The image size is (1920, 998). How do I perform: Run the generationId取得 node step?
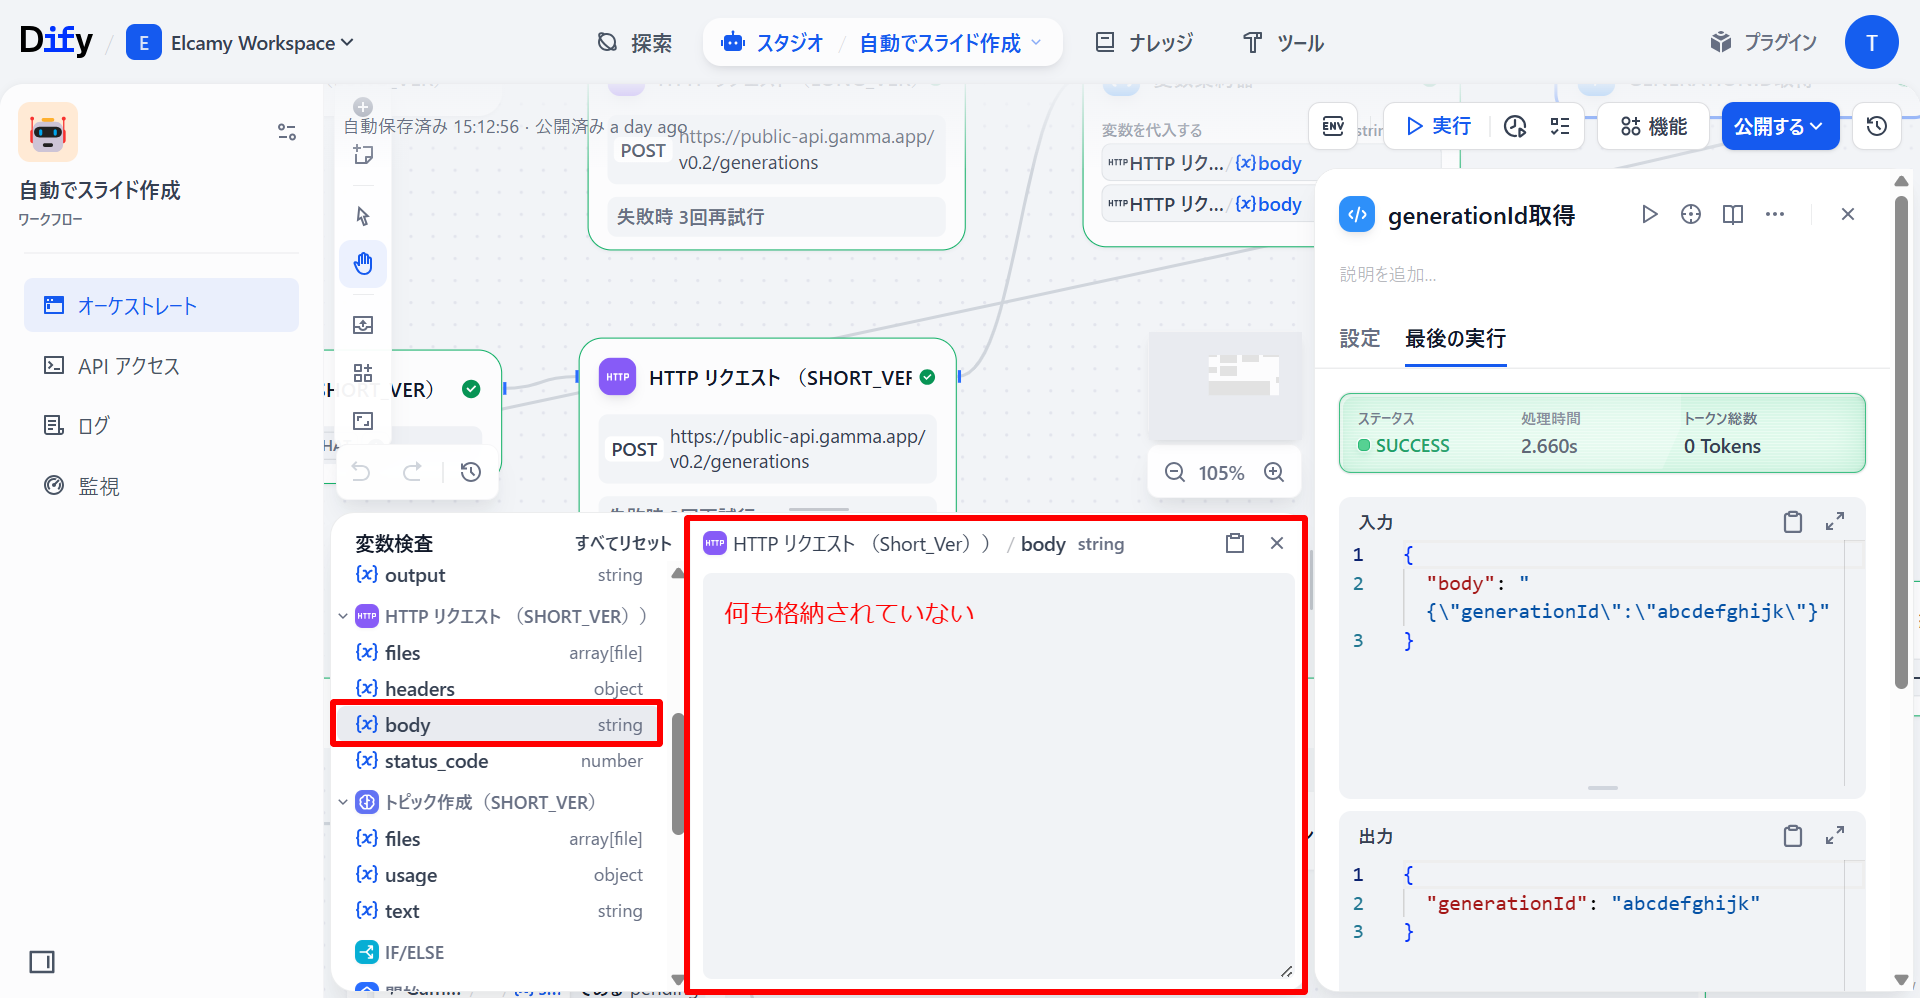(x=1649, y=215)
